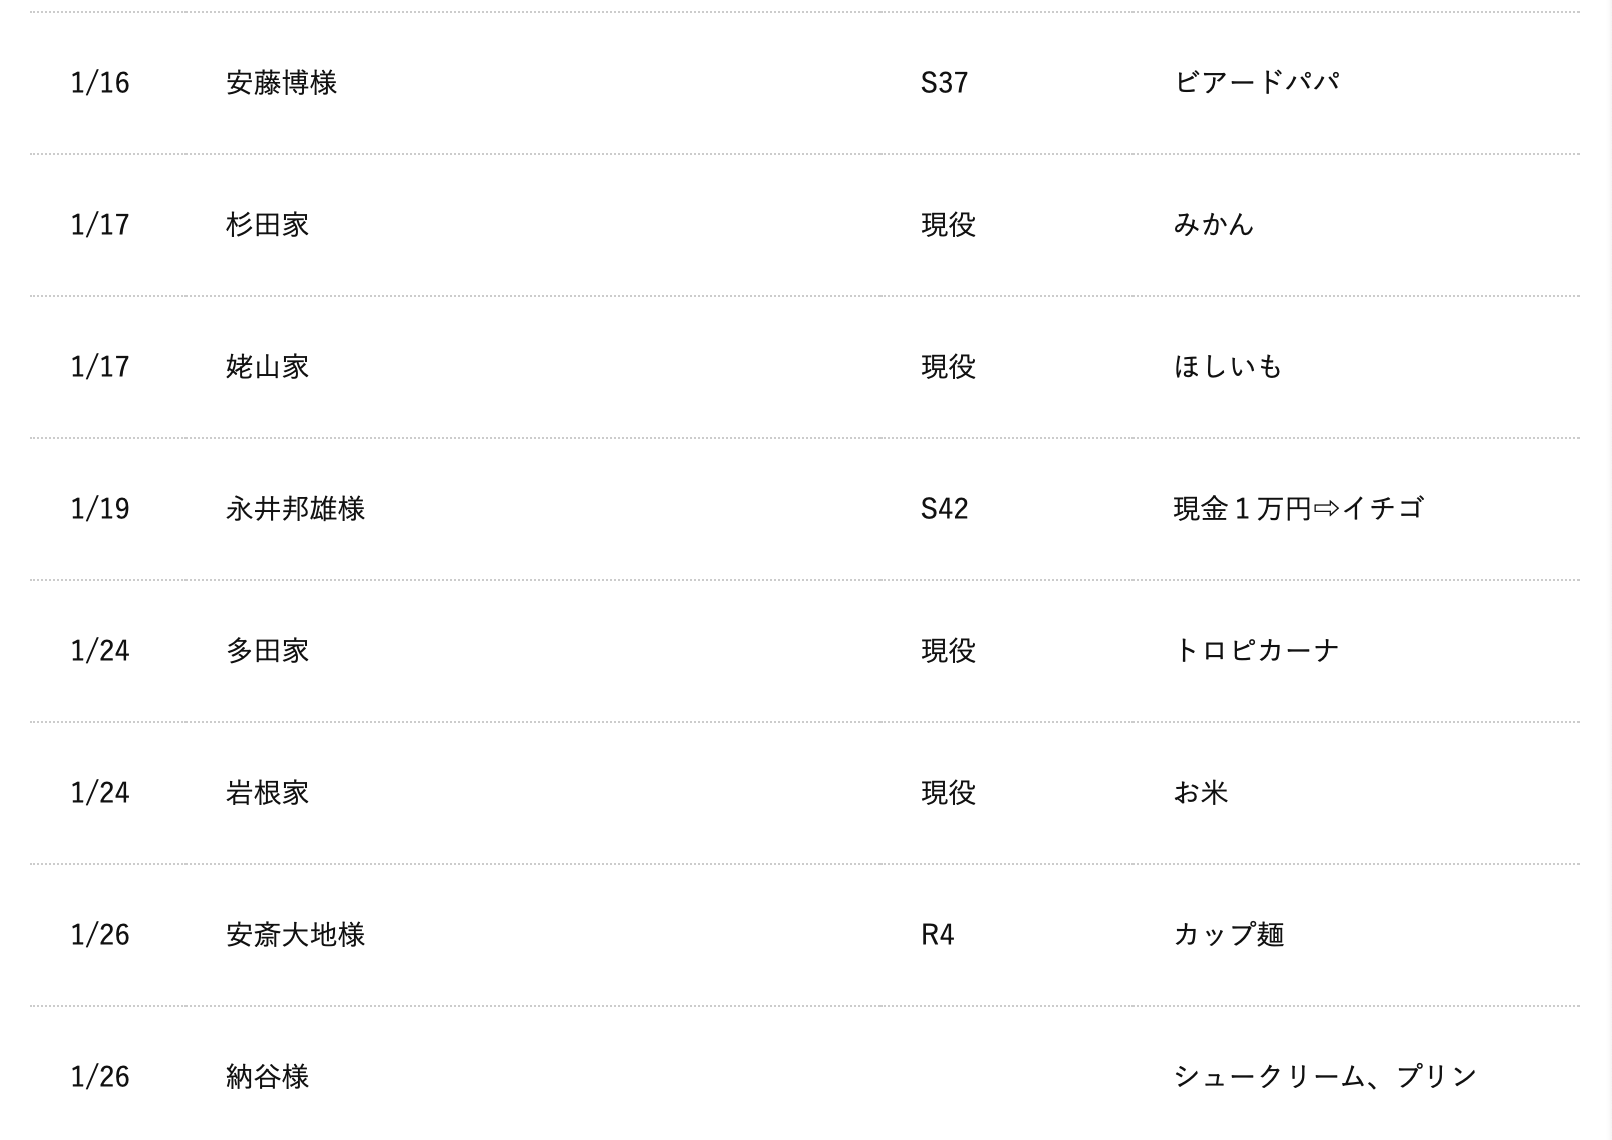Select the ほしいも gift text

tap(1228, 366)
